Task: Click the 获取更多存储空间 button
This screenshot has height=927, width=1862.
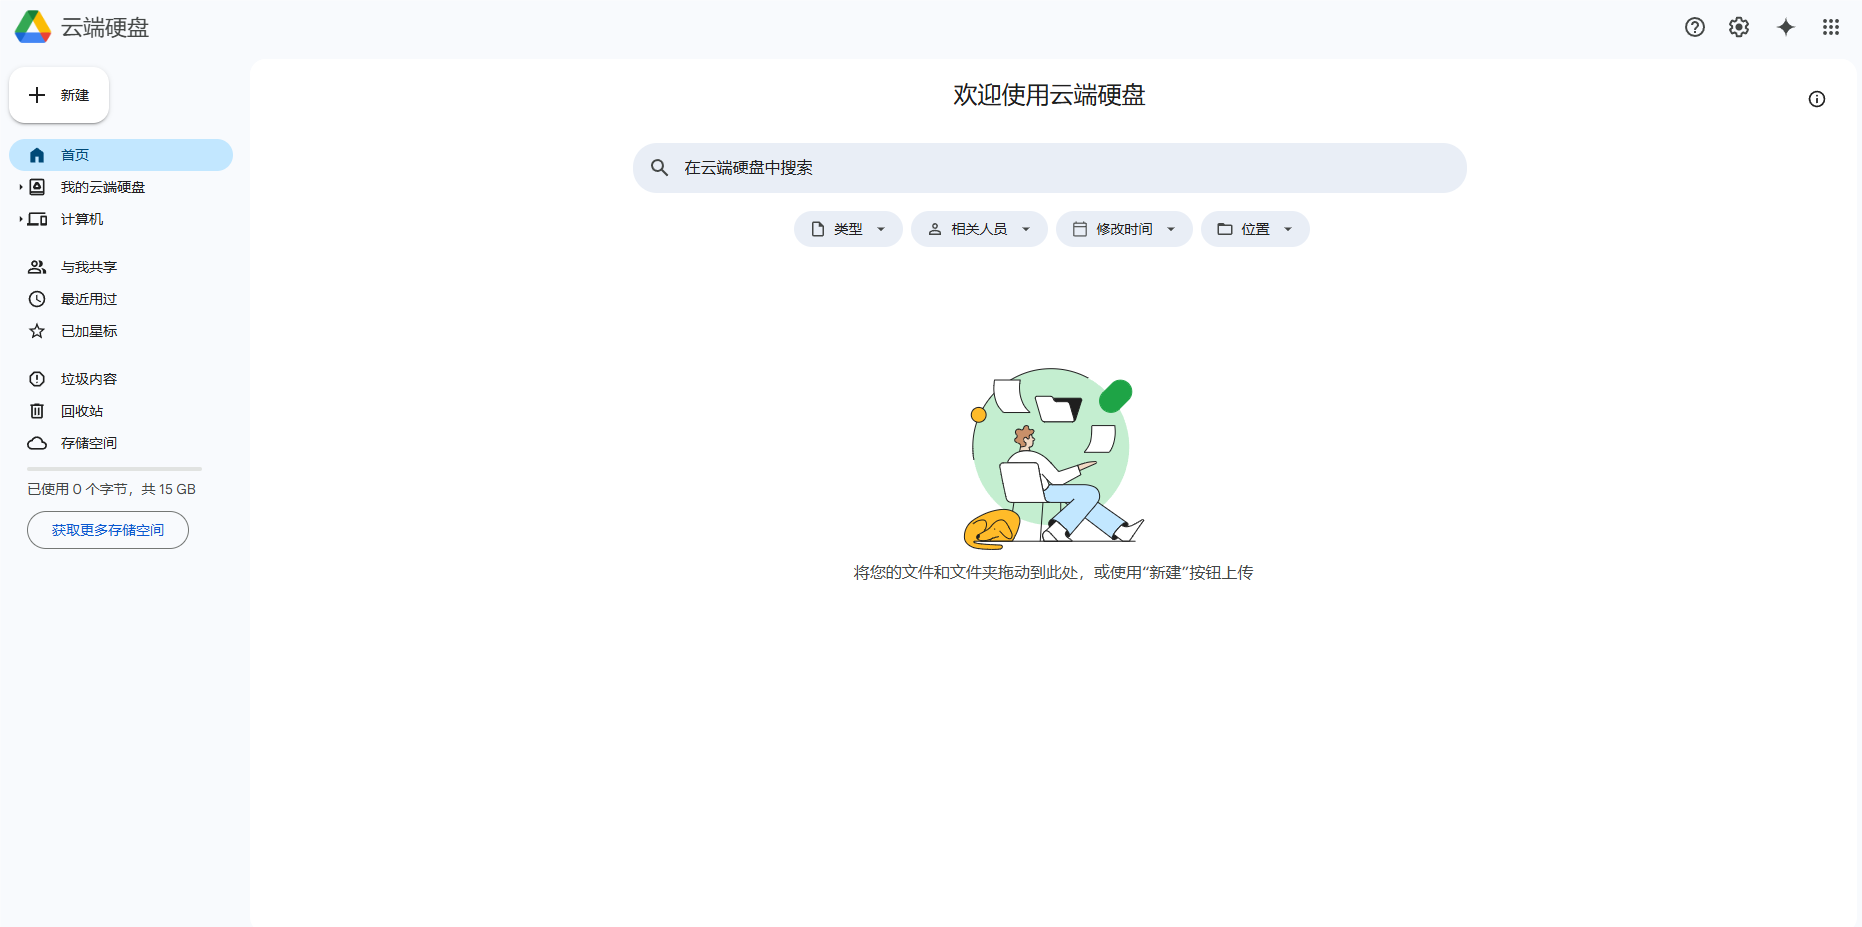Action: 107,529
